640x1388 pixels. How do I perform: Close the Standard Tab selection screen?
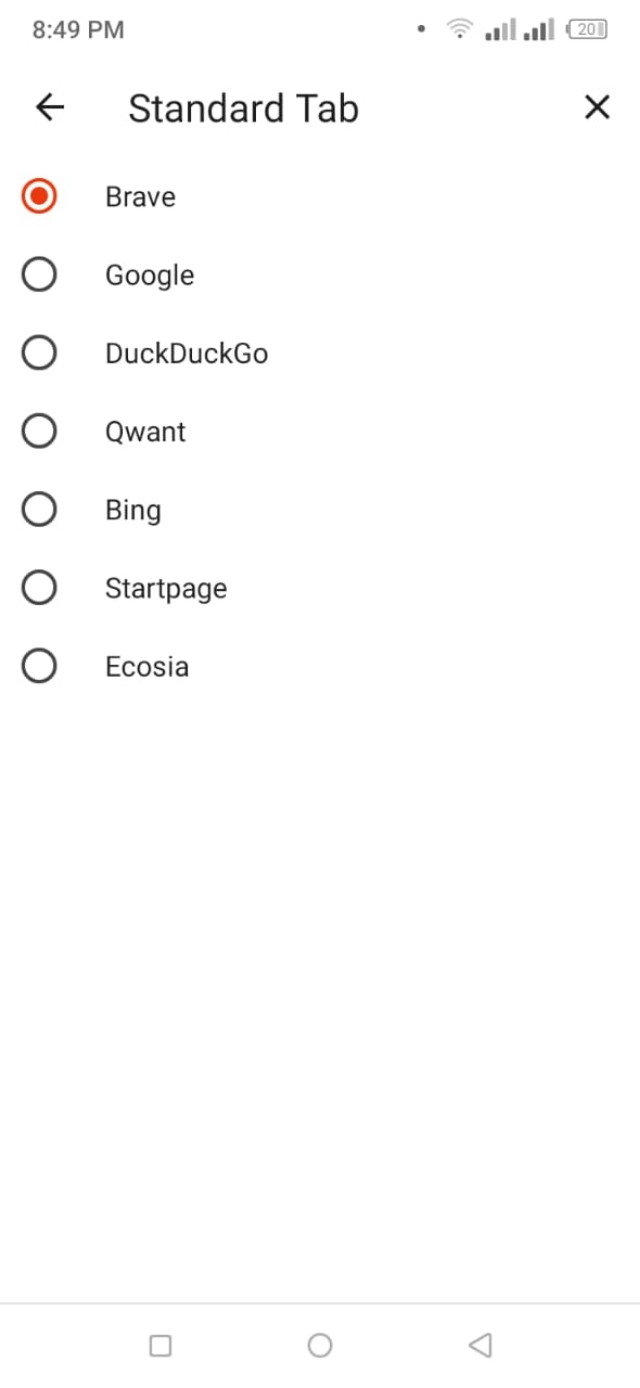click(x=597, y=107)
